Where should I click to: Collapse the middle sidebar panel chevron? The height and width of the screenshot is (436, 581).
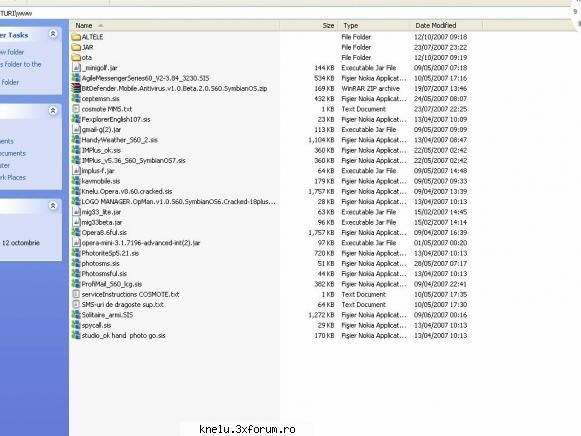[x=53, y=110]
